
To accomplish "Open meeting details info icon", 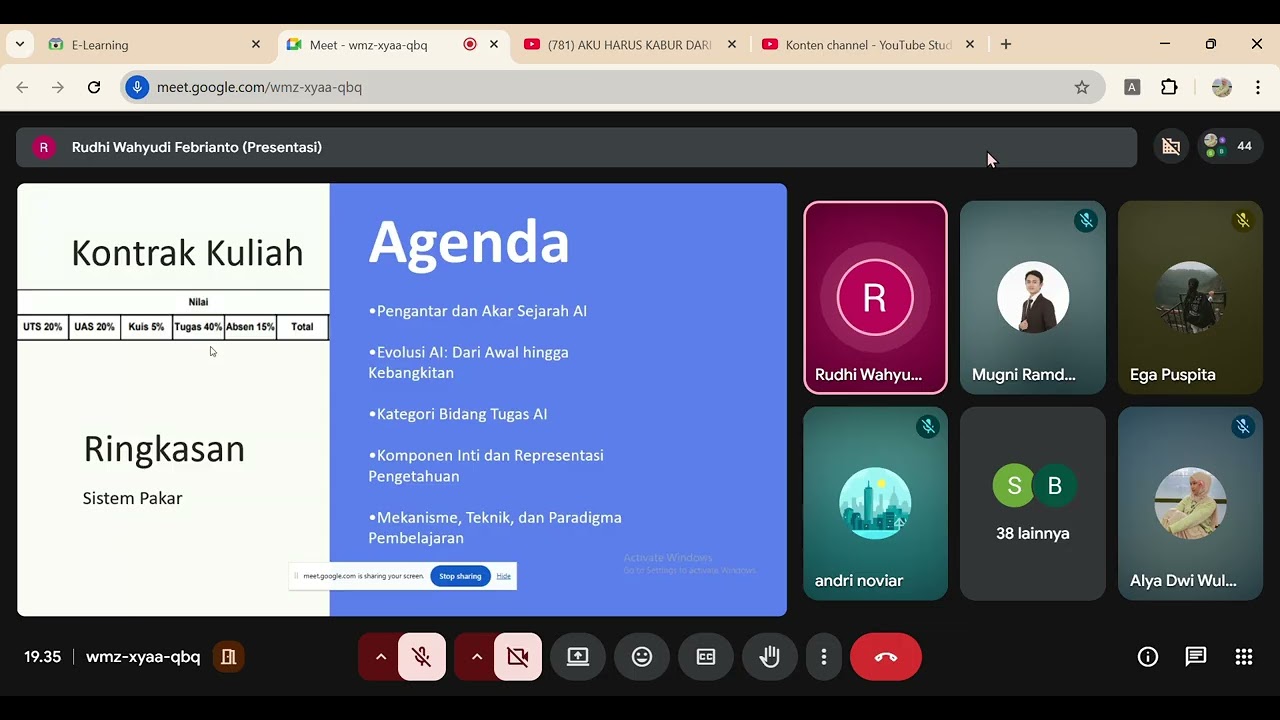I will [x=1148, y=657].
